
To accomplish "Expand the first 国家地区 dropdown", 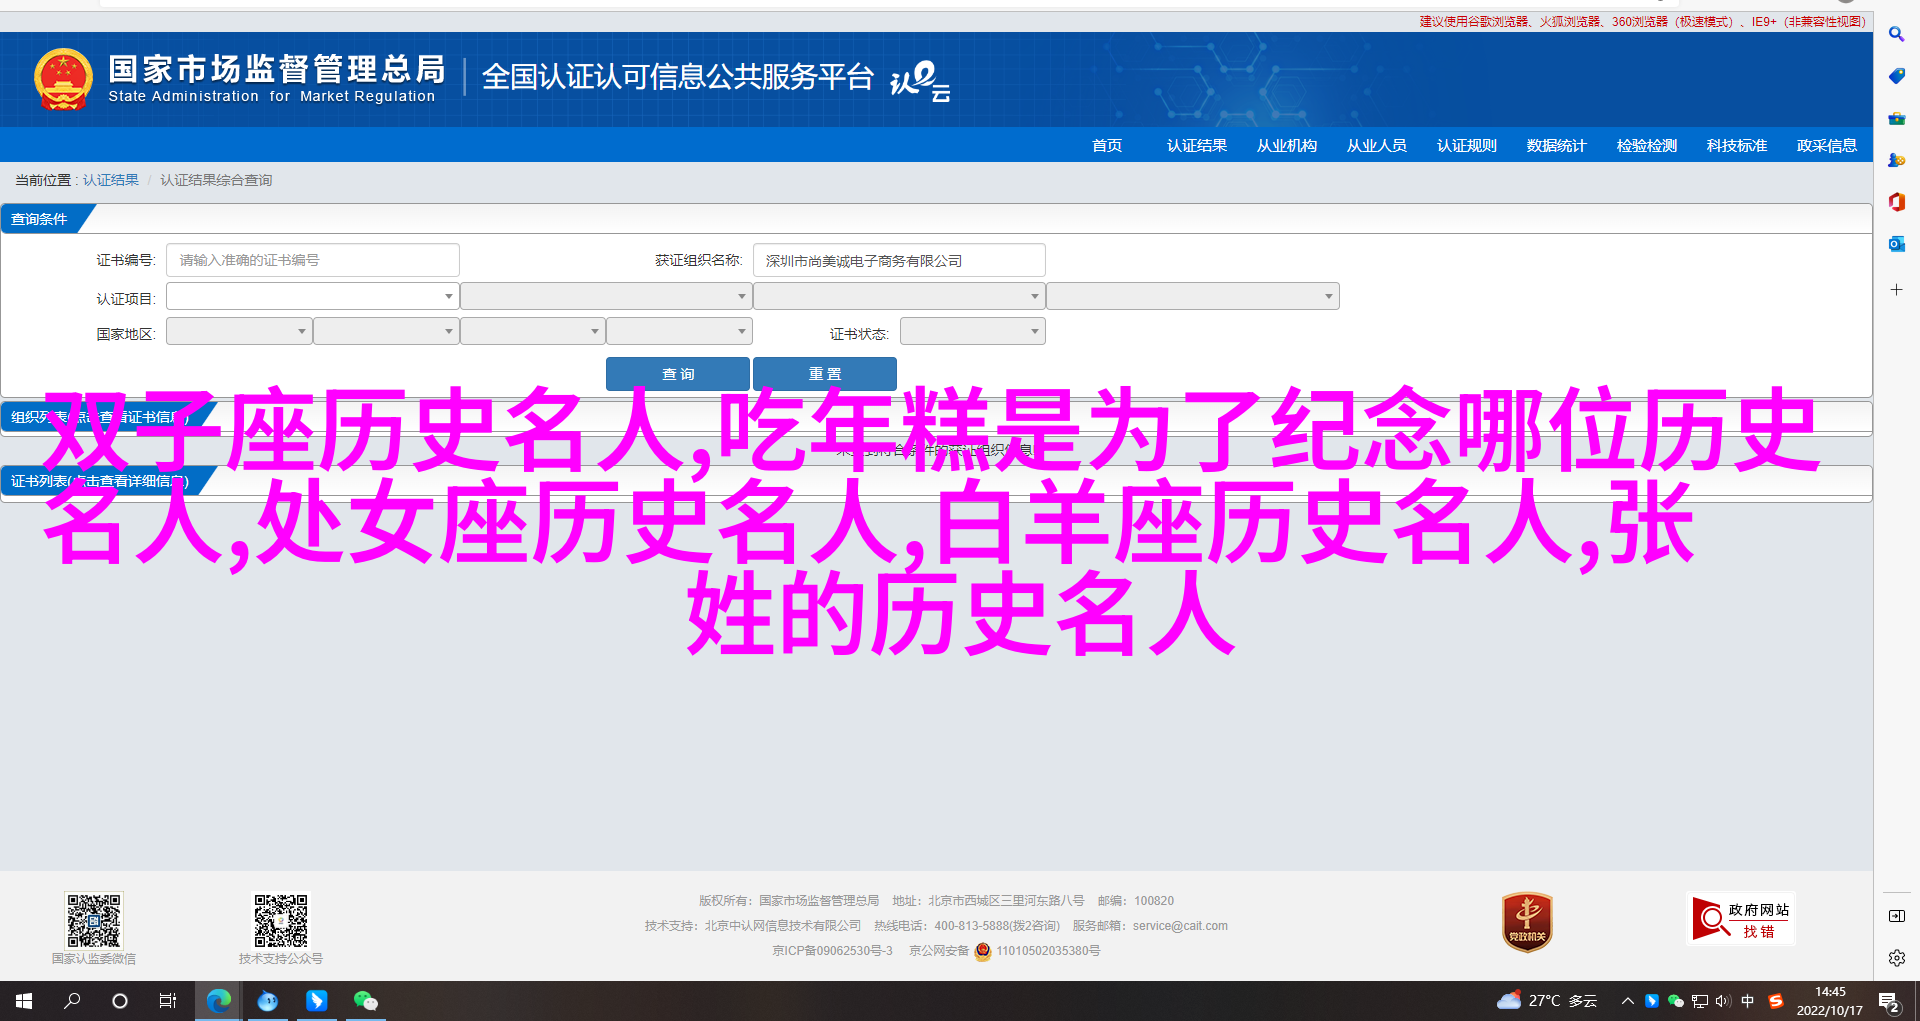I will pyautogui.click(x=239, y=331).
